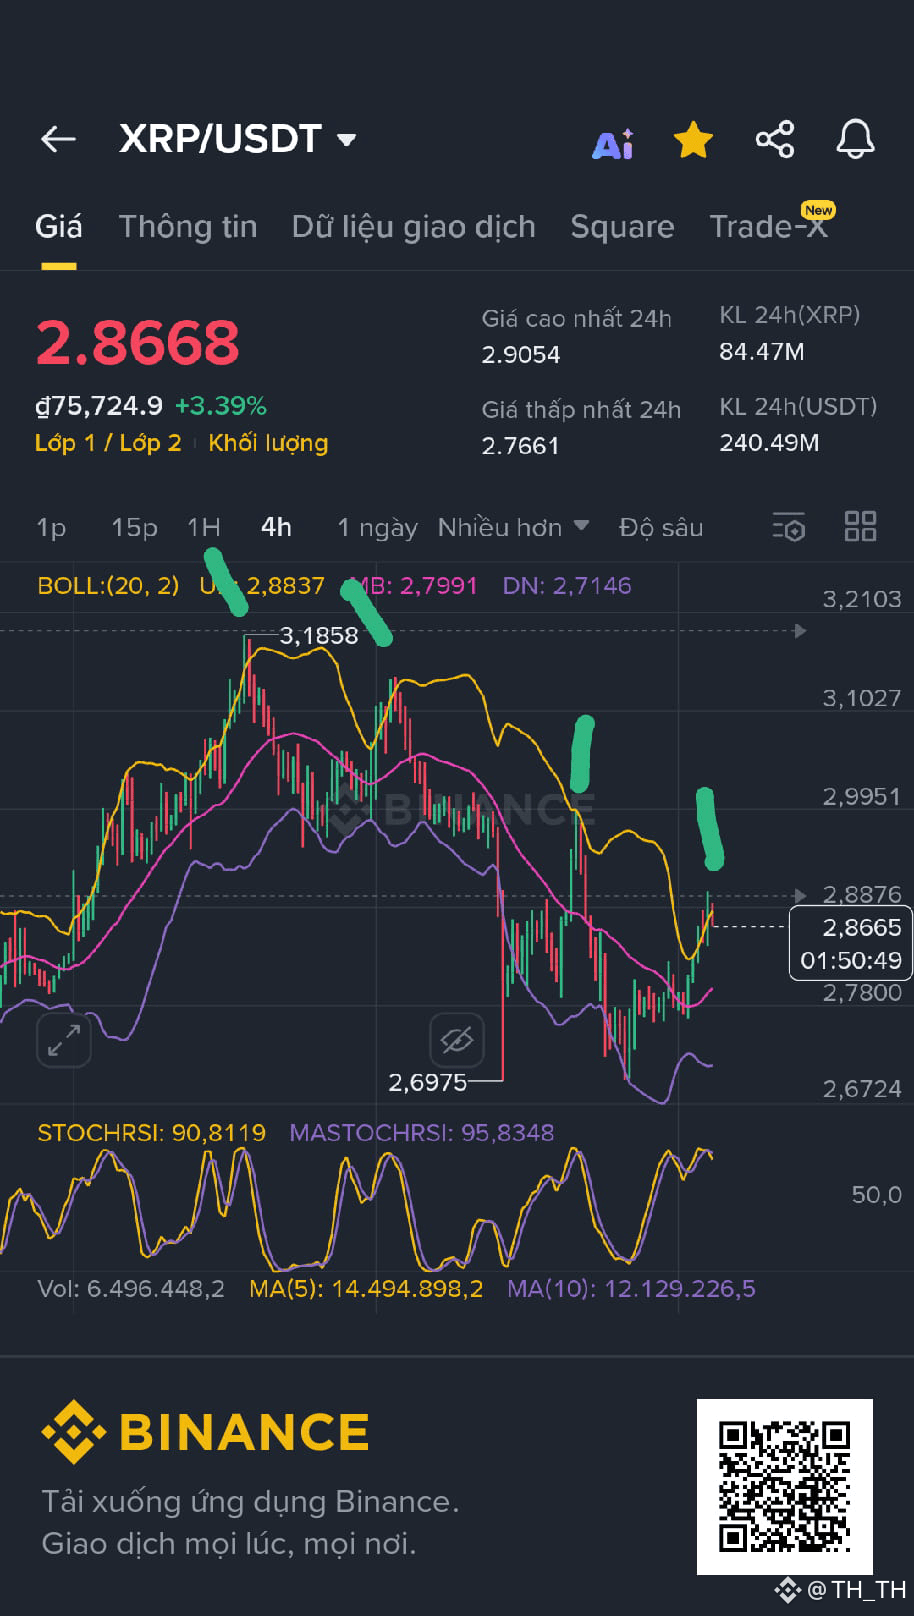Open the Dữ liệu giao dịch tab

pyautogui.click(x=413, y=227)
